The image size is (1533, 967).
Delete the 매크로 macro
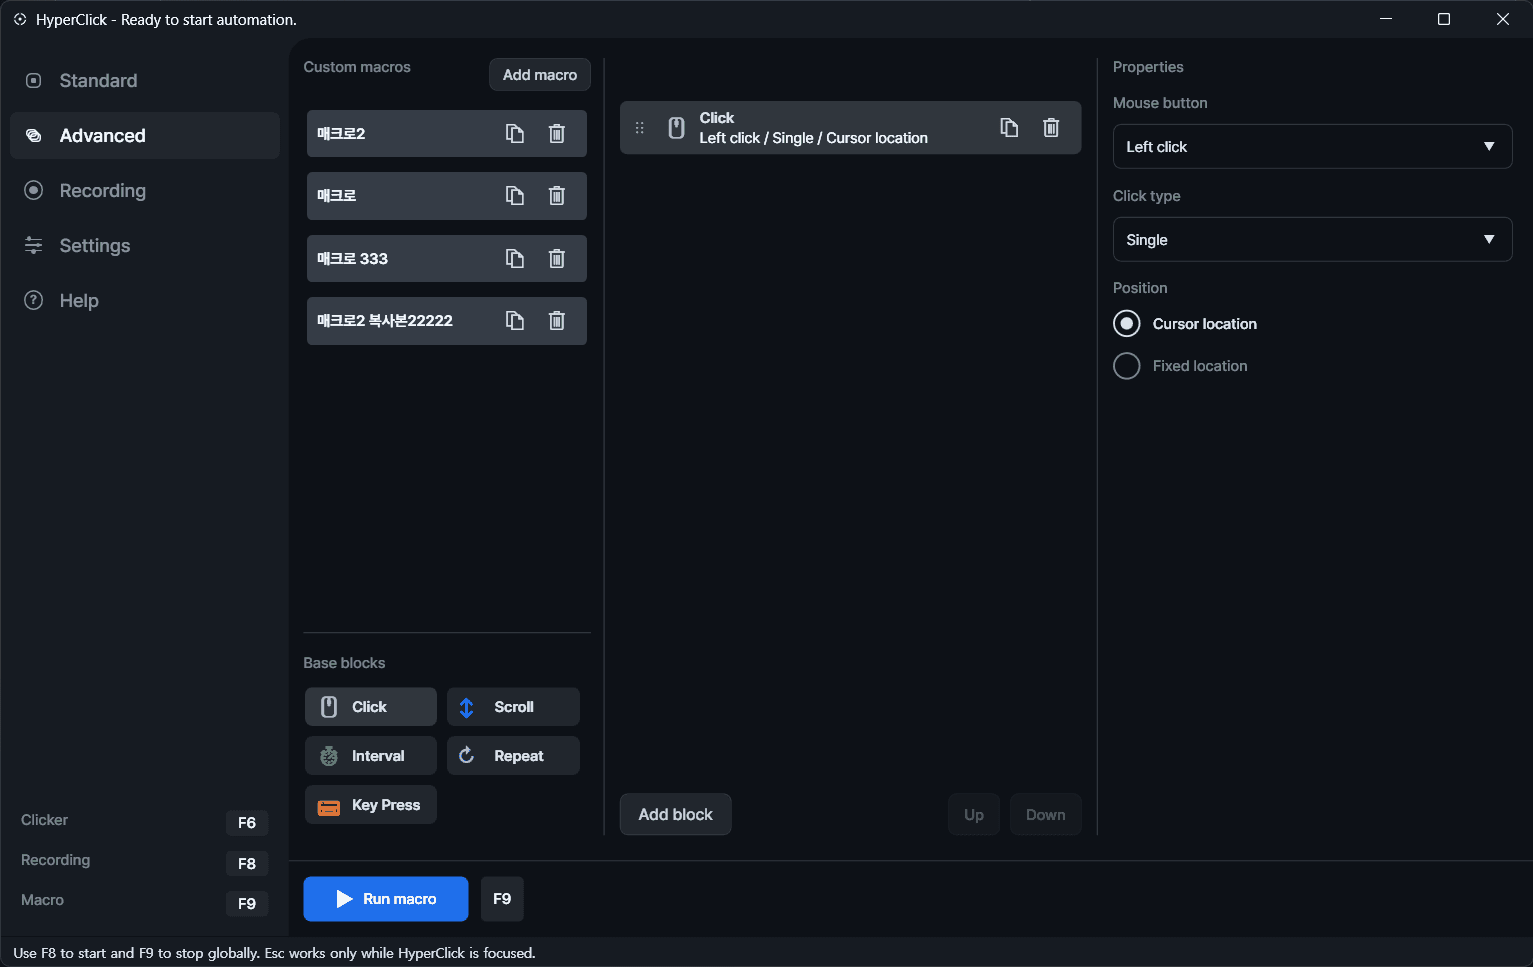pyautogui.click(x=557, y=196)
